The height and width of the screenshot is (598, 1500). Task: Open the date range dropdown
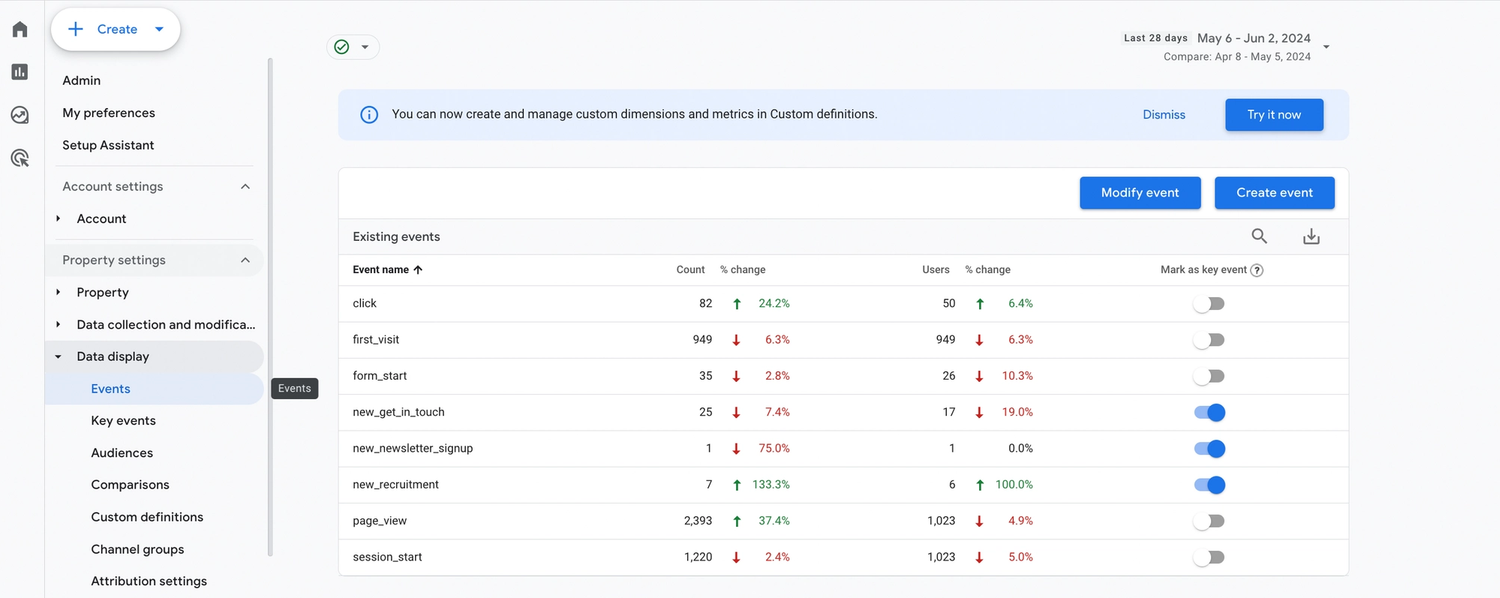(x=1326, y=46)
